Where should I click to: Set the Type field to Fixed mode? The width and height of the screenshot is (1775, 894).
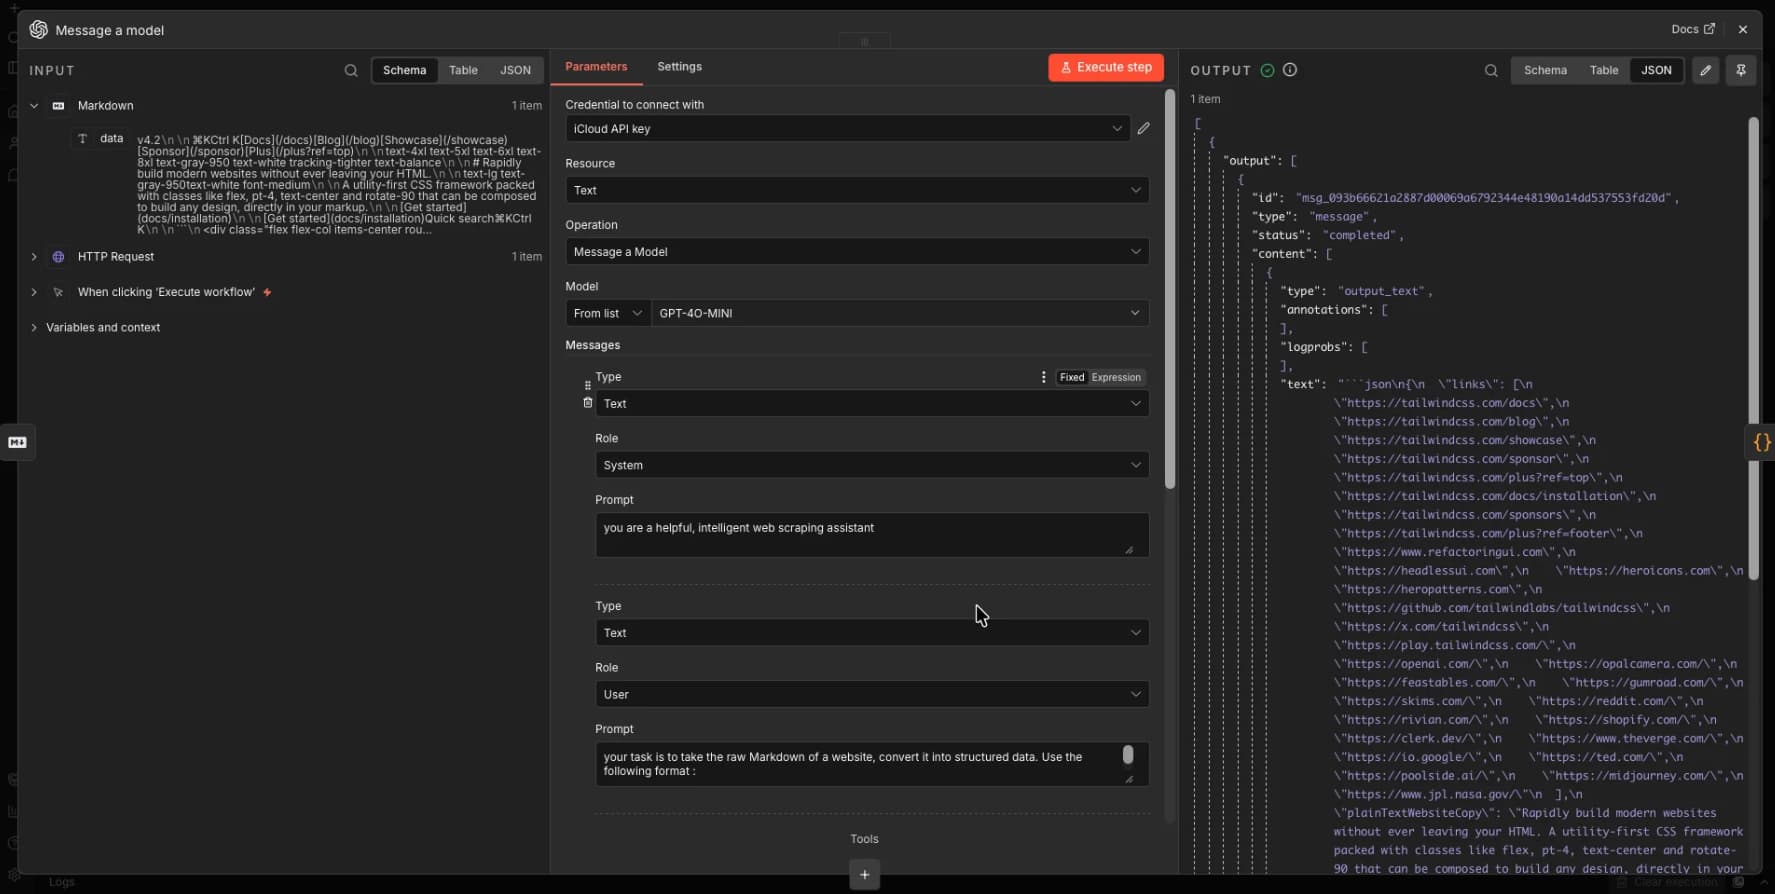tap(1072, 377)
